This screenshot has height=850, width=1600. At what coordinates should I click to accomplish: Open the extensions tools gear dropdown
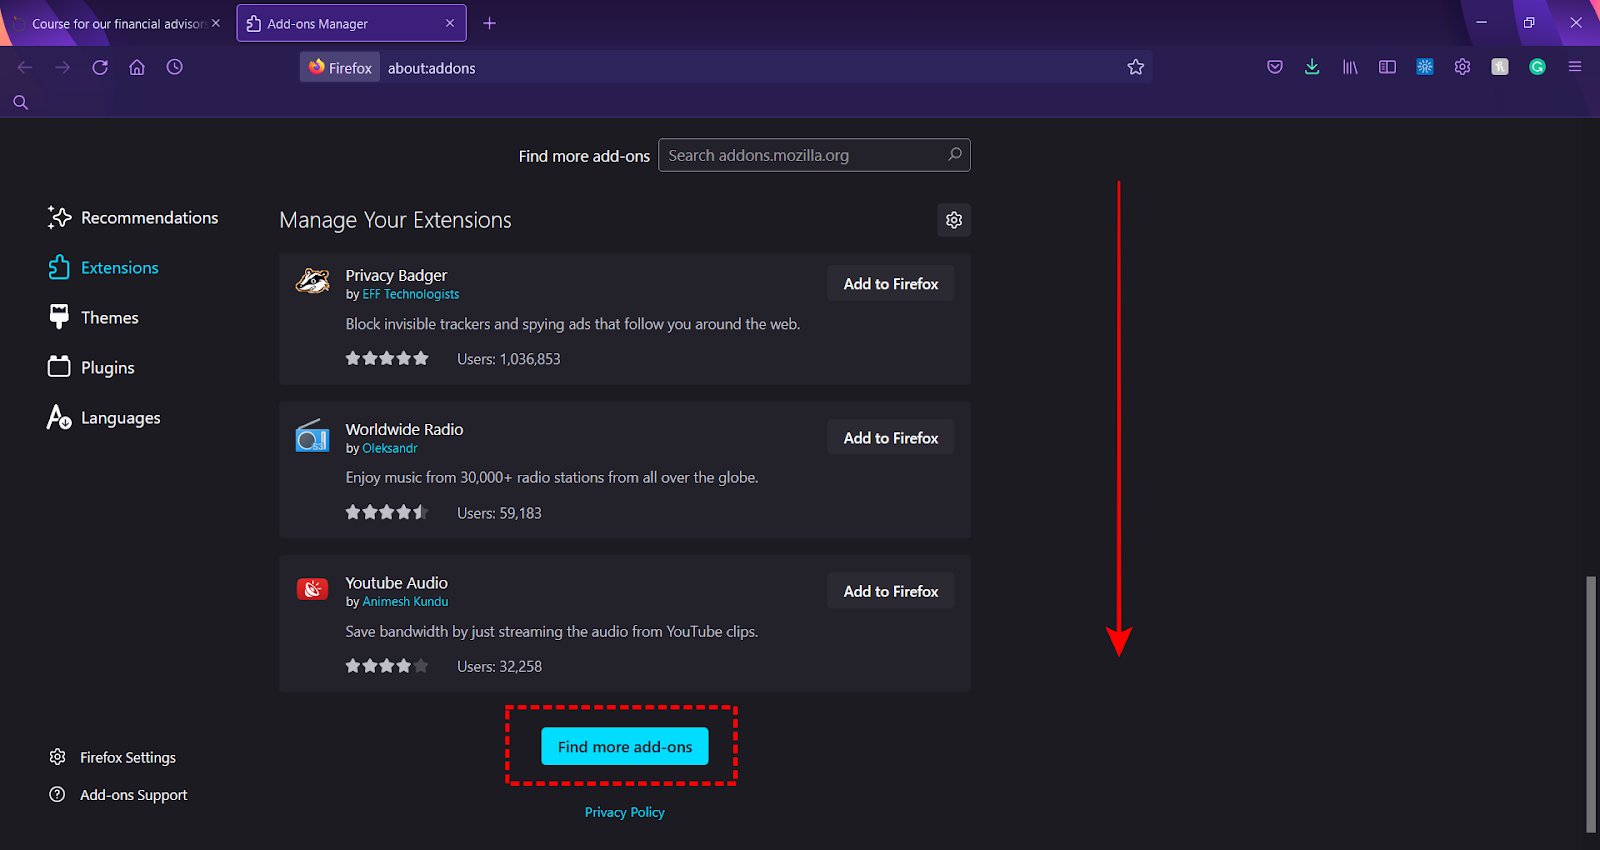954,220
